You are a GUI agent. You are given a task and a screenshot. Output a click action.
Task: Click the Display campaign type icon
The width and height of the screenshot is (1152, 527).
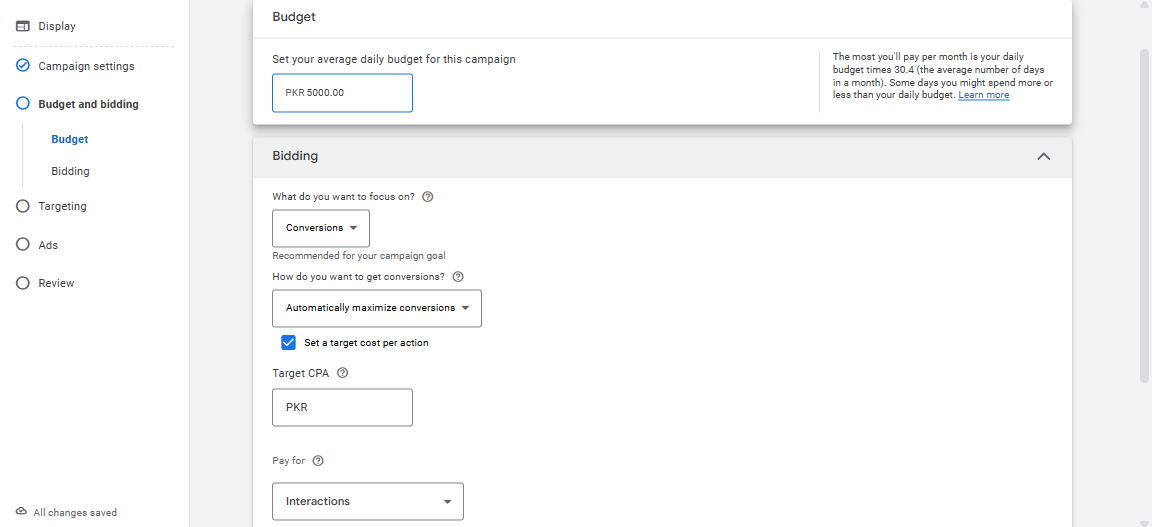(23, 26)
